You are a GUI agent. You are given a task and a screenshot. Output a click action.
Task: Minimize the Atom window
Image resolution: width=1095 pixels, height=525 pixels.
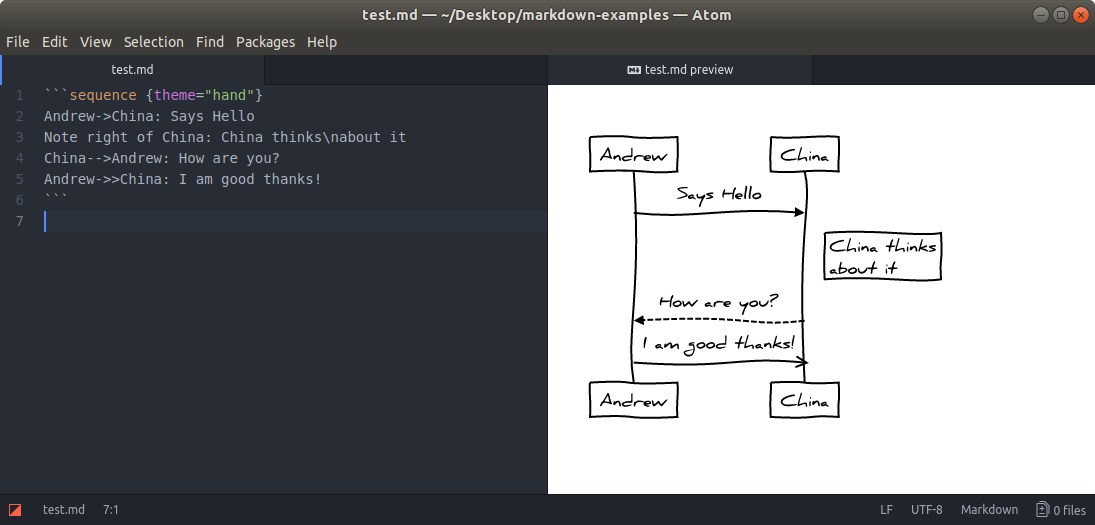click(x=1041, y=15)
